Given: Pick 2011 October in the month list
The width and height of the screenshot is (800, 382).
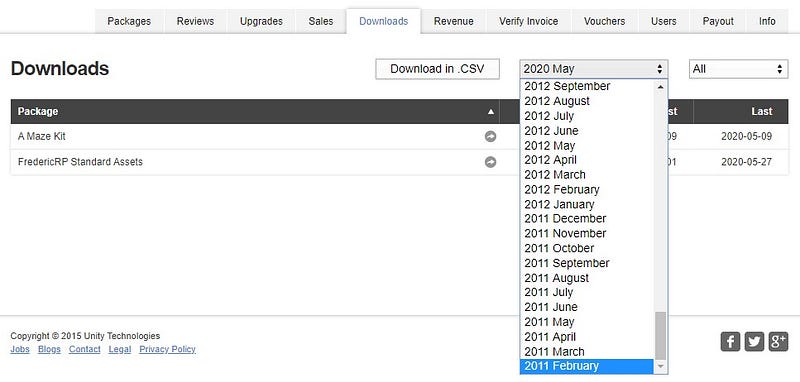Looking at the screenshot, I should 587,248.
